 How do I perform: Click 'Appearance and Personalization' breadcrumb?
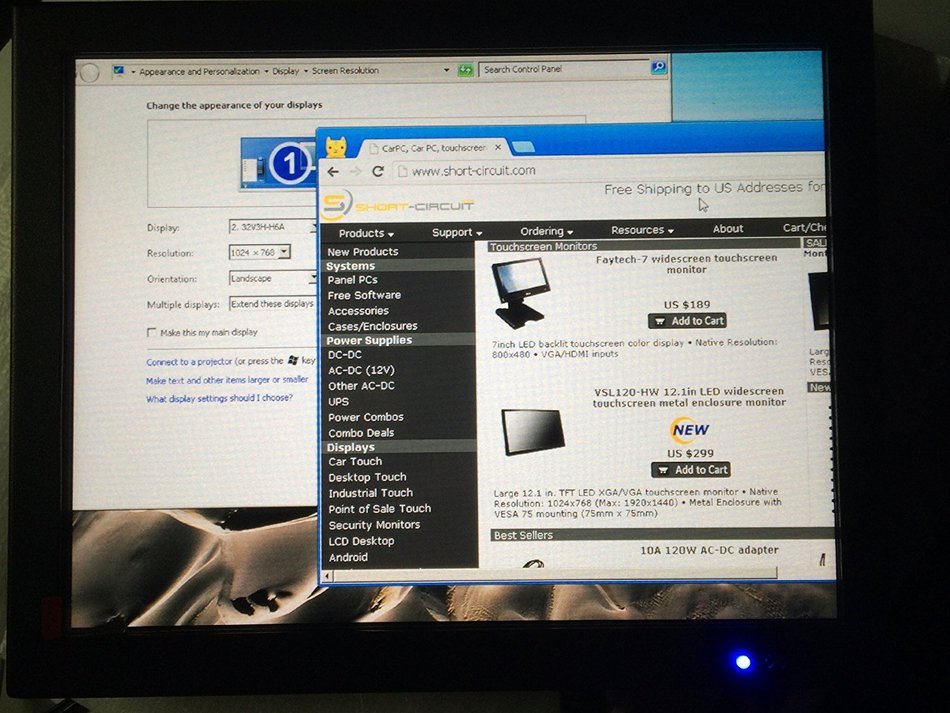[199, 71]
